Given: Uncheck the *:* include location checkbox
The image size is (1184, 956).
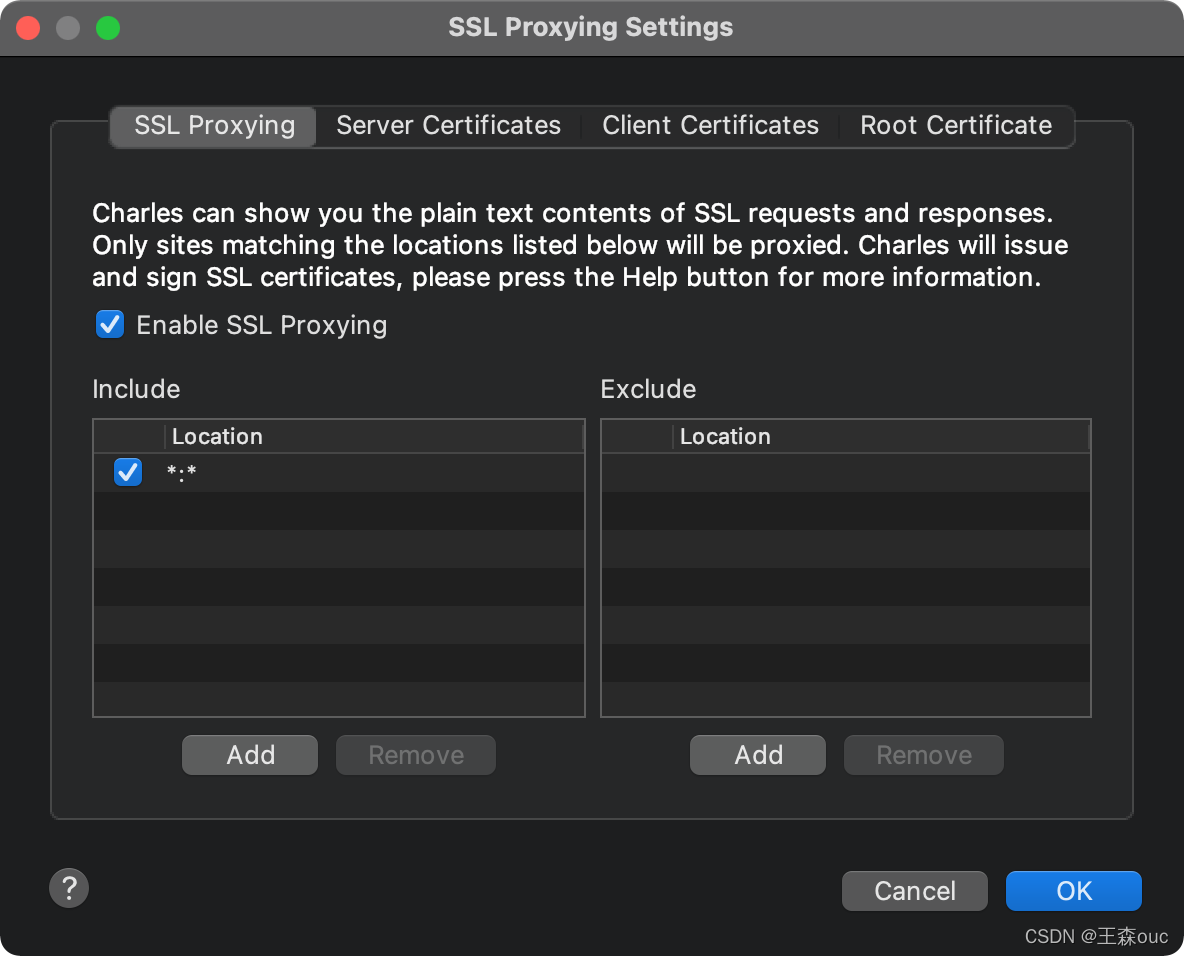Looking at the screenshot, I should click(128, 471).
